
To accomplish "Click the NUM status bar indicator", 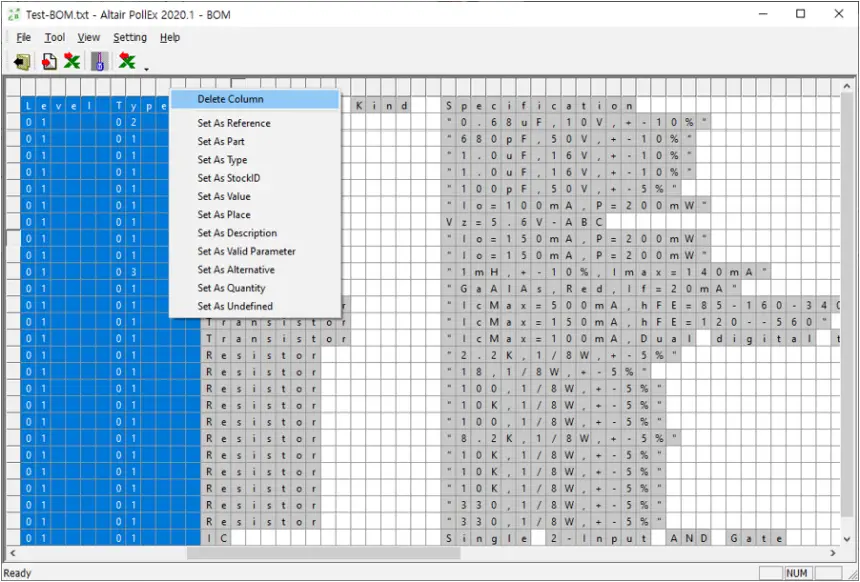I will [x=797, y=573].
